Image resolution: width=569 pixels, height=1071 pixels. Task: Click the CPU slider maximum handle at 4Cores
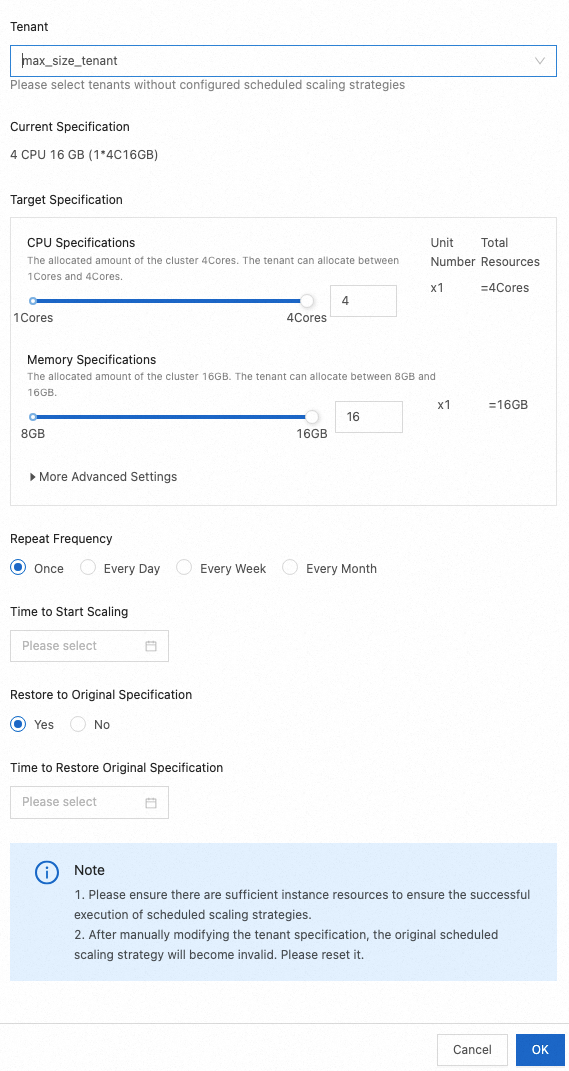click(307, 301)
